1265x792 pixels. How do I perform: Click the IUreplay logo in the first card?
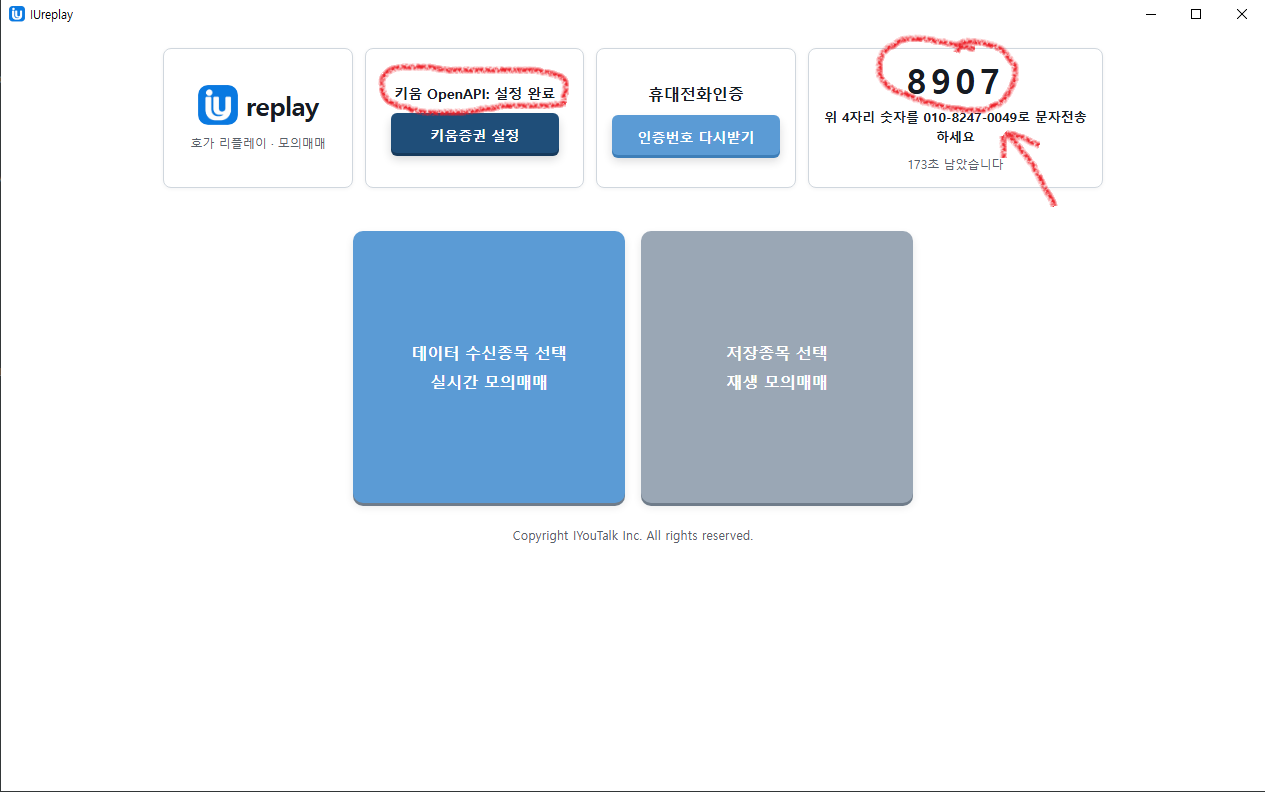[x=258, y=106]
